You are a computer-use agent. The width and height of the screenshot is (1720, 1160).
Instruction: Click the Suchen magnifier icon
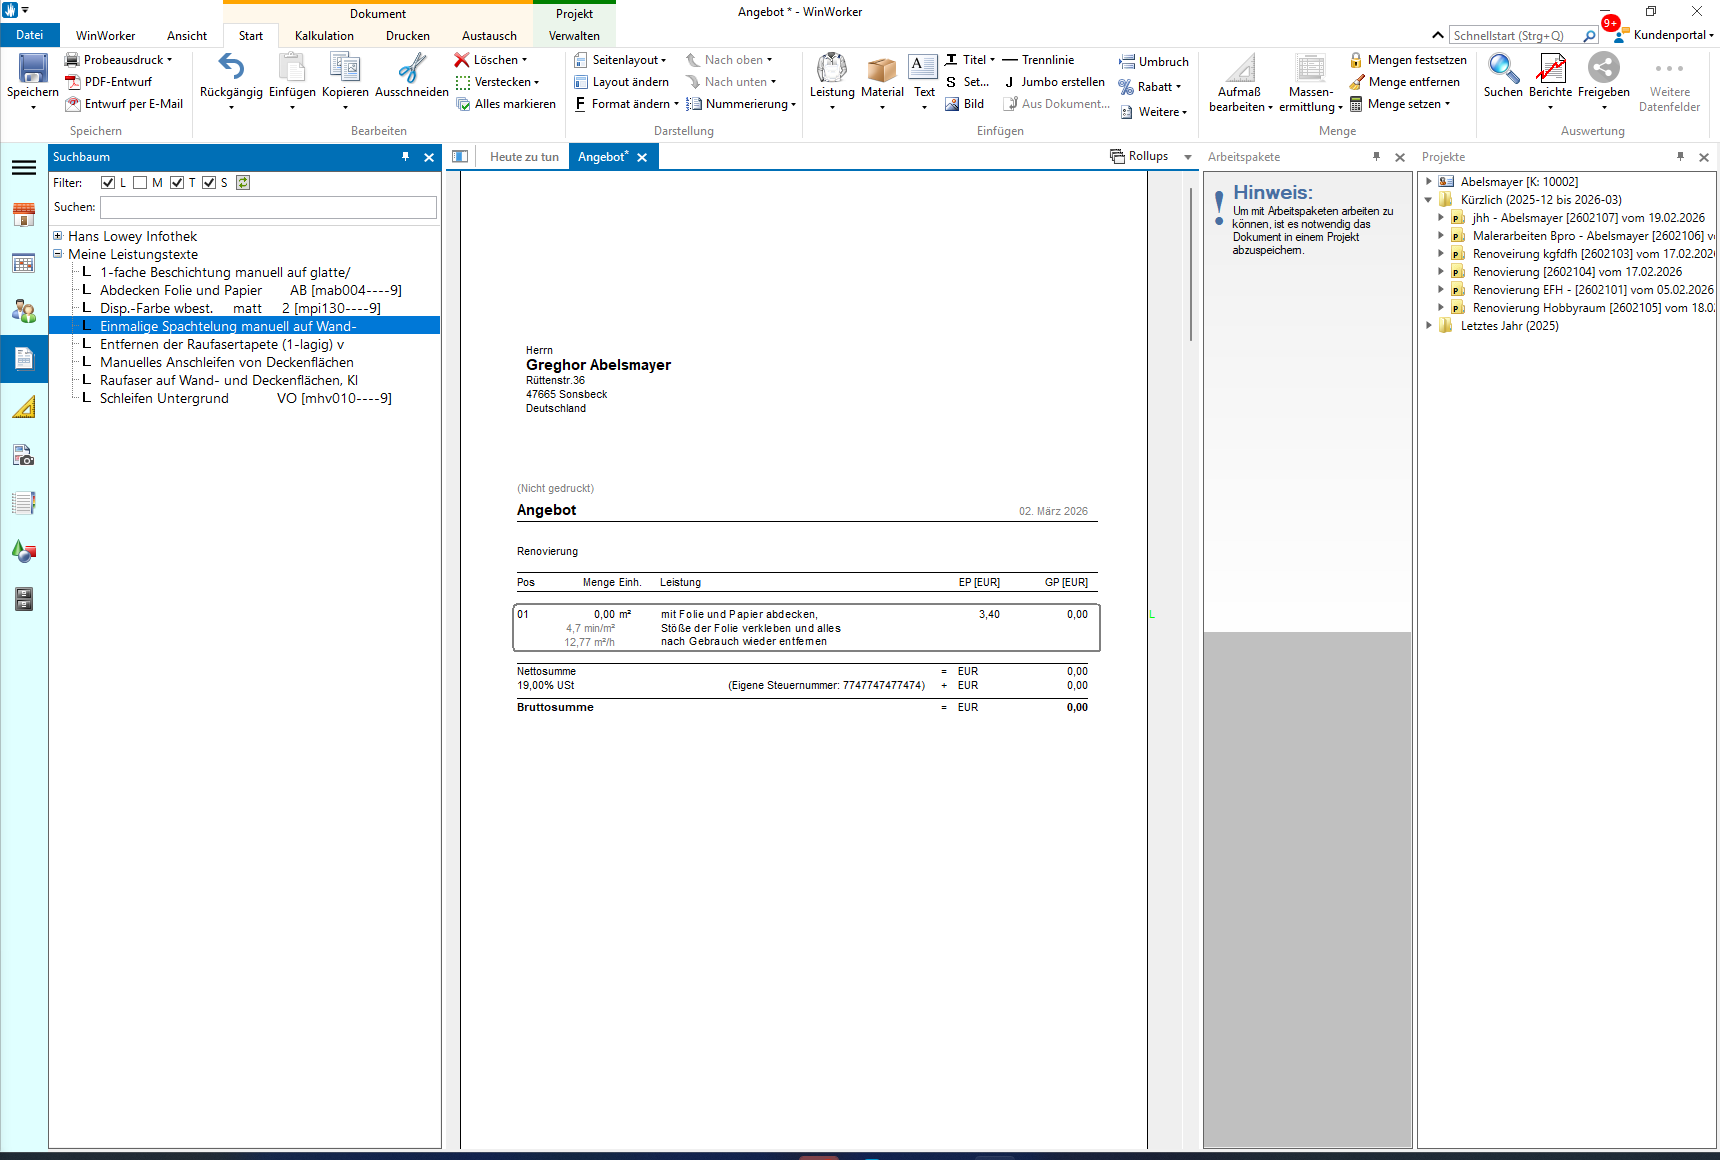pos(1502,68)
